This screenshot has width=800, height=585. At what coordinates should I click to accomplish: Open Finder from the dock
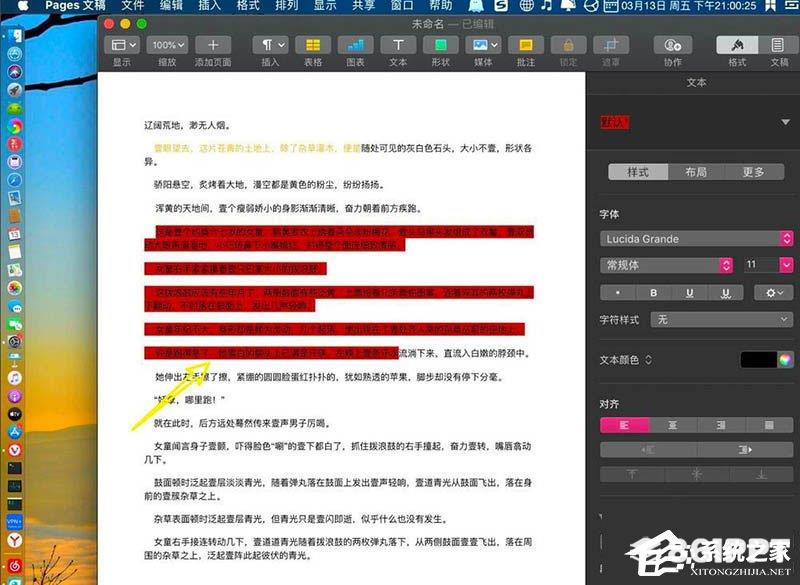pos(15,36)
